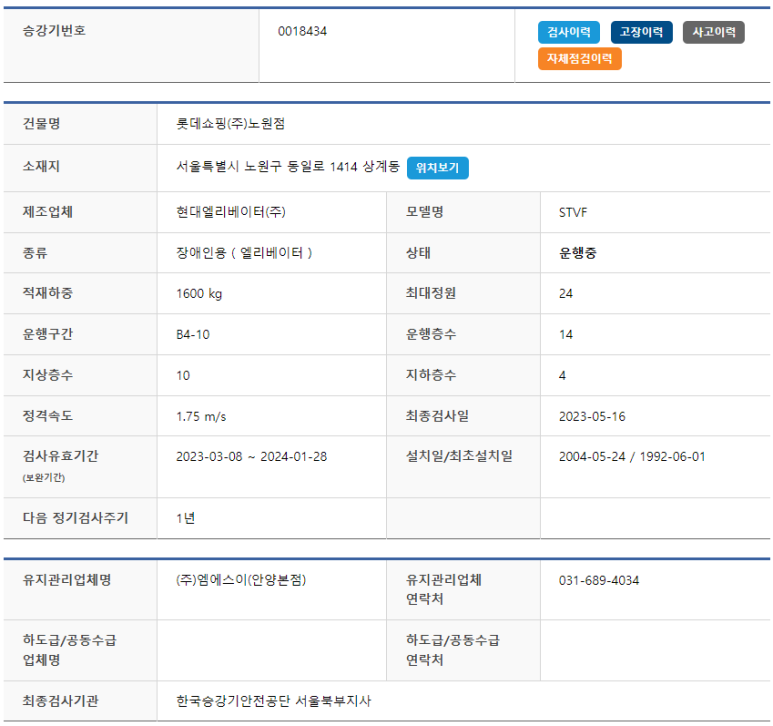Click the 제조업체 label
The height and width of the screenshot is (726, 773).
[48, 212]
